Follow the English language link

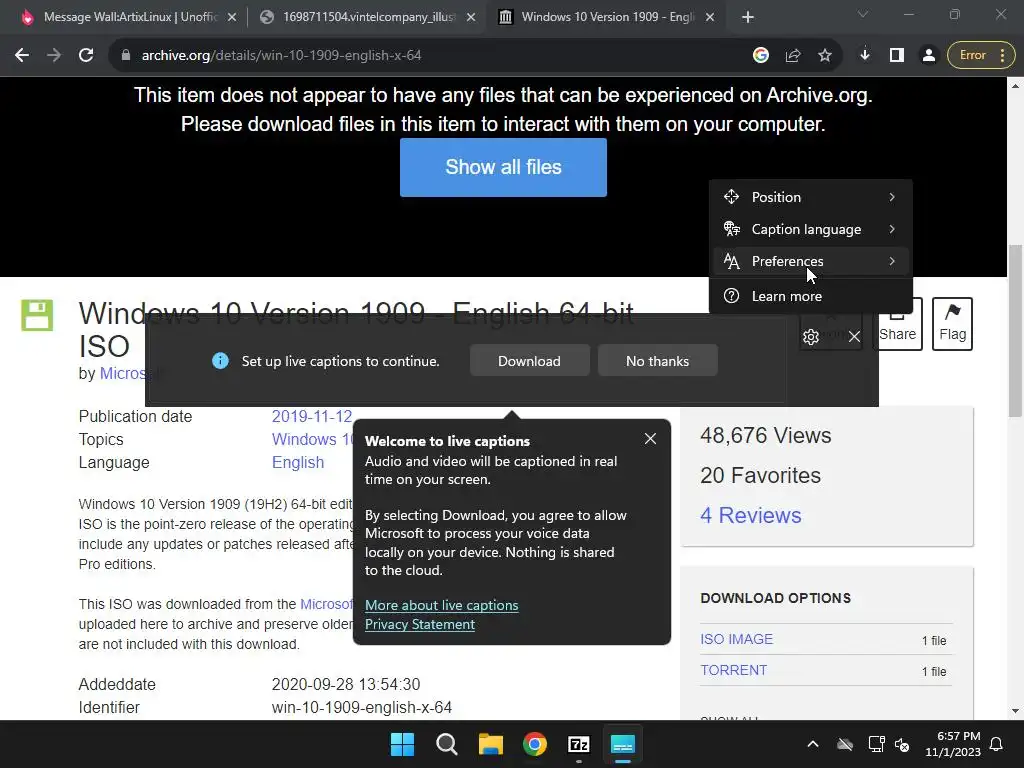tap(298, 462)
